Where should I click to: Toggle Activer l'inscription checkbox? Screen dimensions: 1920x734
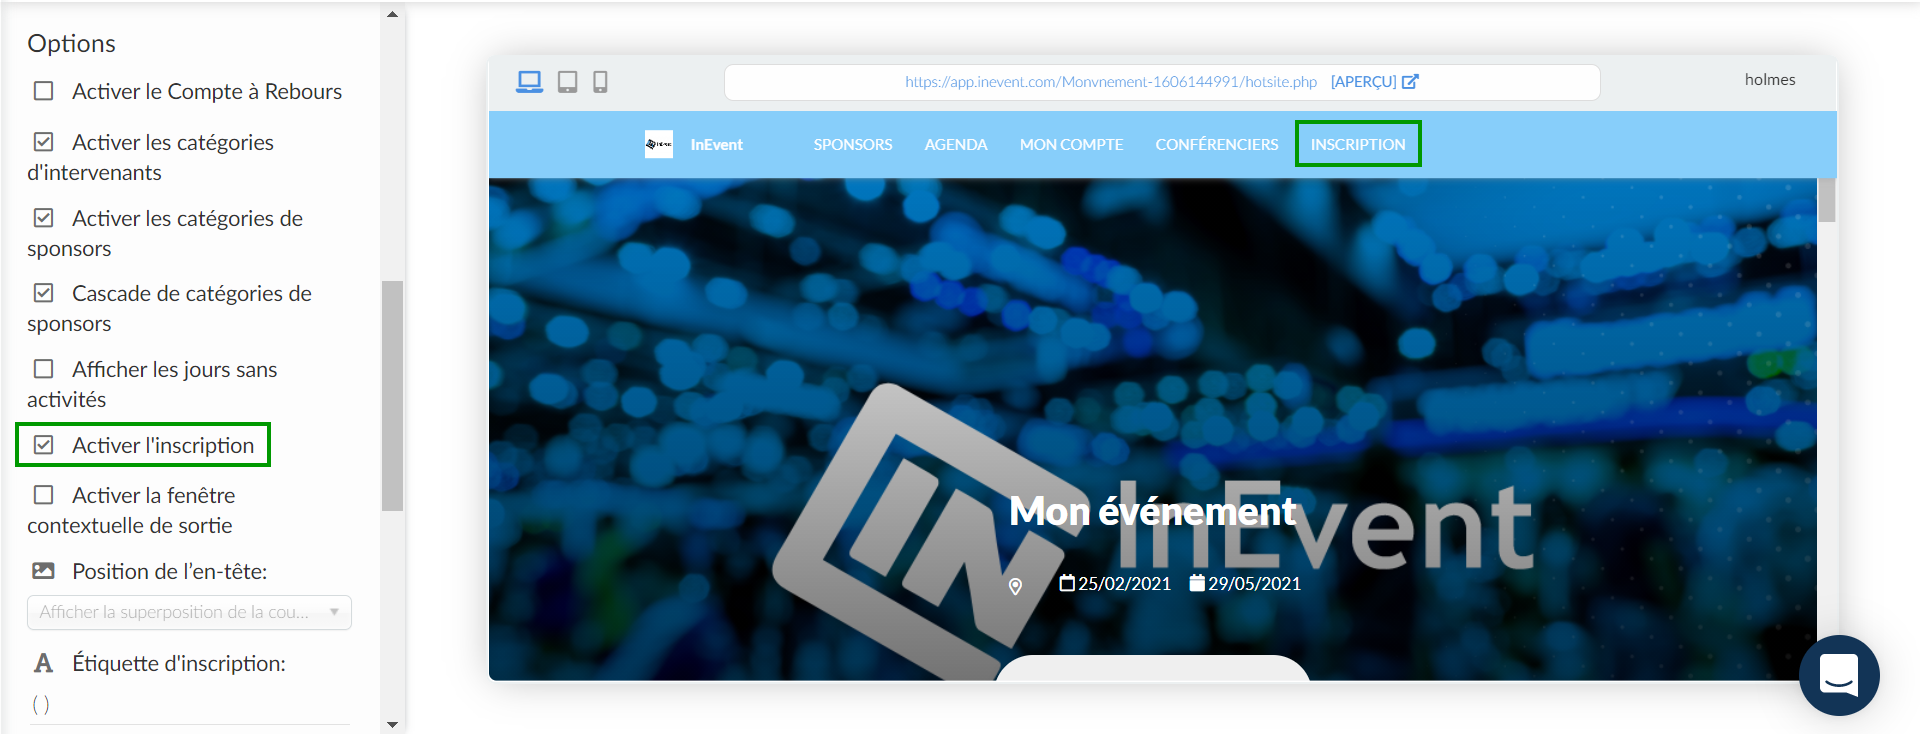(x=43, y=445)
